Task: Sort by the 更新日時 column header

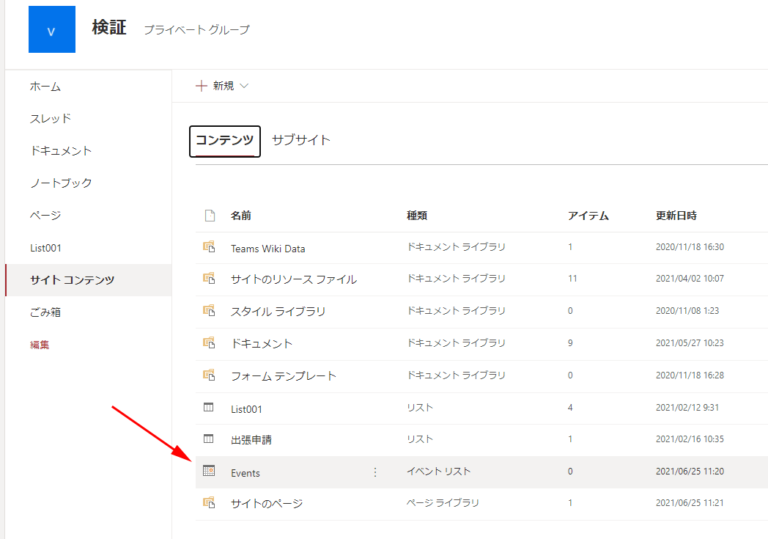Action: 676,216
